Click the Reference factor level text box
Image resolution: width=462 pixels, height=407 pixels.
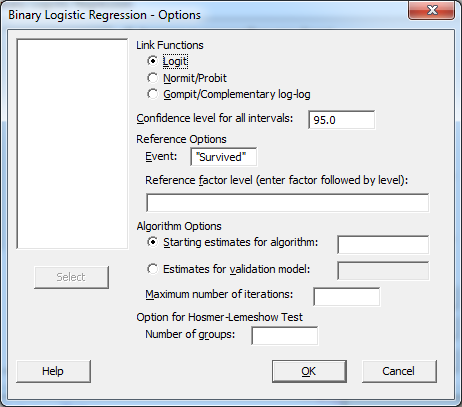click(x=288, y=203)
